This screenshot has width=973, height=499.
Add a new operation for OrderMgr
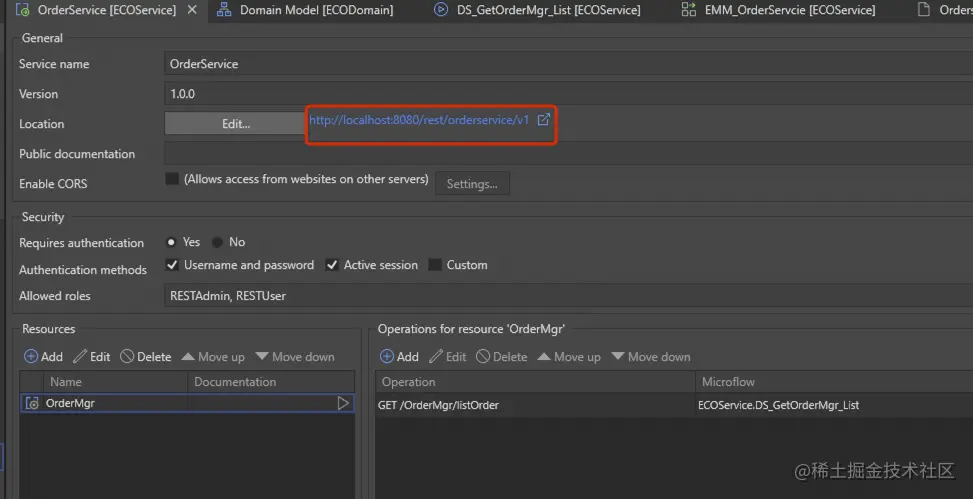(399, 357)
